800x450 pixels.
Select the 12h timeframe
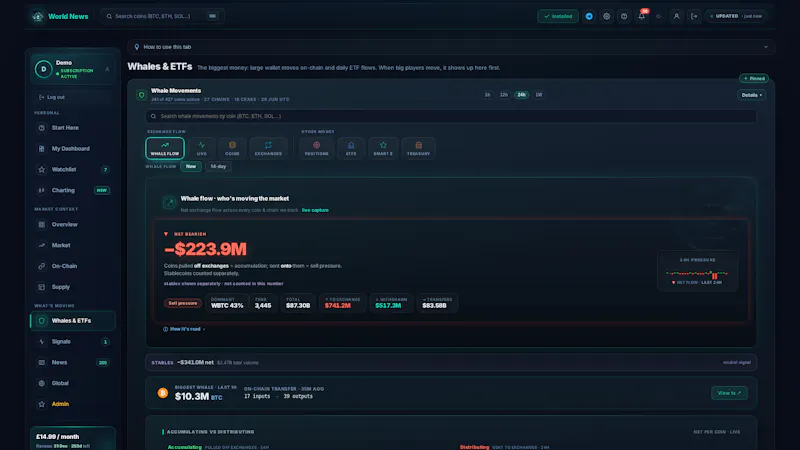504,95
